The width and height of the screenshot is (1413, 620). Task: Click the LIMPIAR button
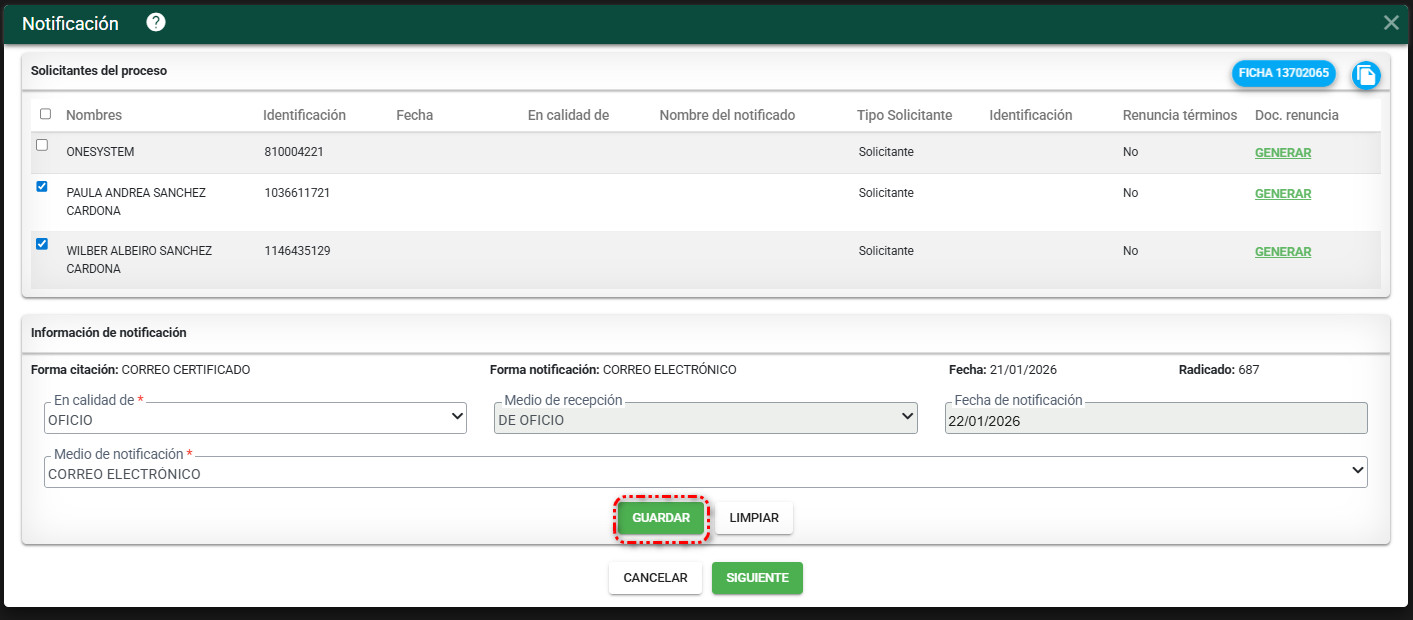[x=754, y=518]
